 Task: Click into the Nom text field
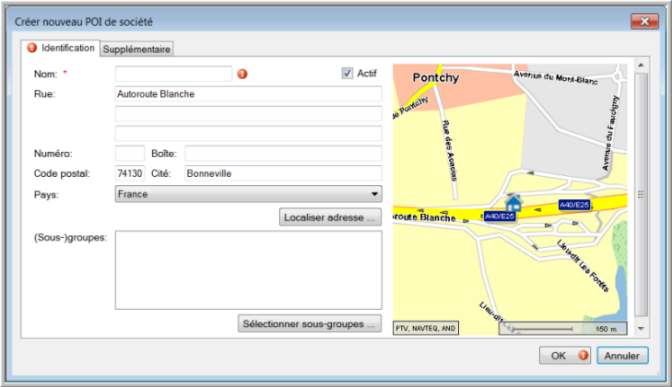pyautogui.click(x=174, y=74)
